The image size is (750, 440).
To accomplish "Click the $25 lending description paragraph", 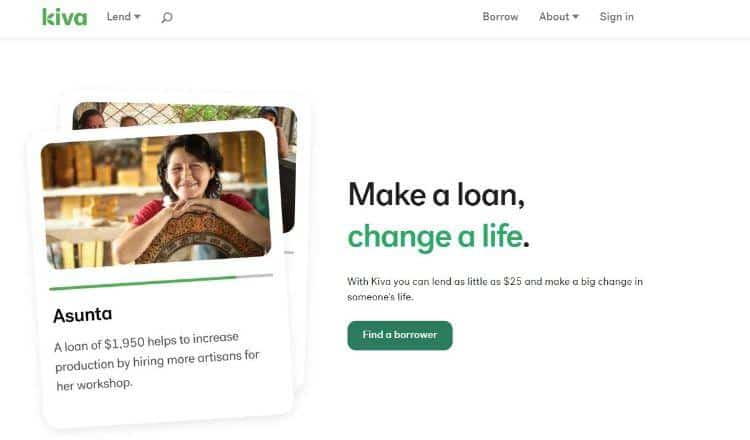I will click(495, 289).
